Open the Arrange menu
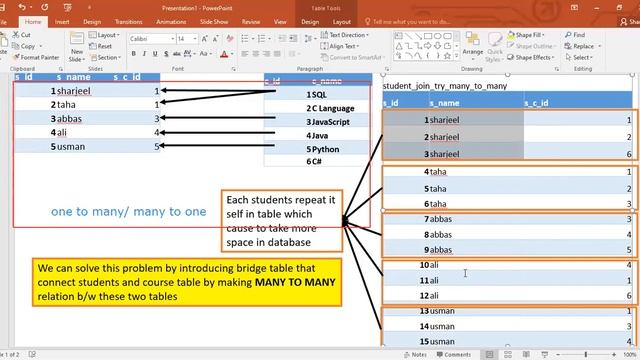The width and height of the screenshot is (640, 360). click(x=473, y=45)
